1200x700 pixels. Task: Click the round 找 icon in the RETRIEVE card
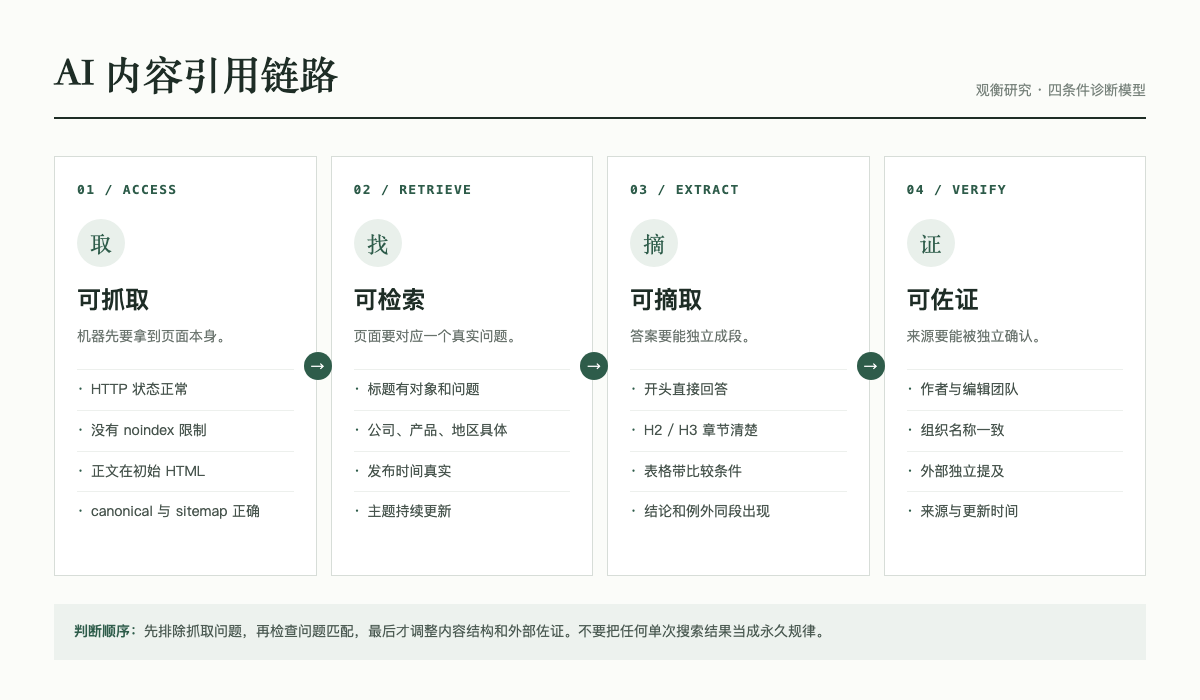378,243
